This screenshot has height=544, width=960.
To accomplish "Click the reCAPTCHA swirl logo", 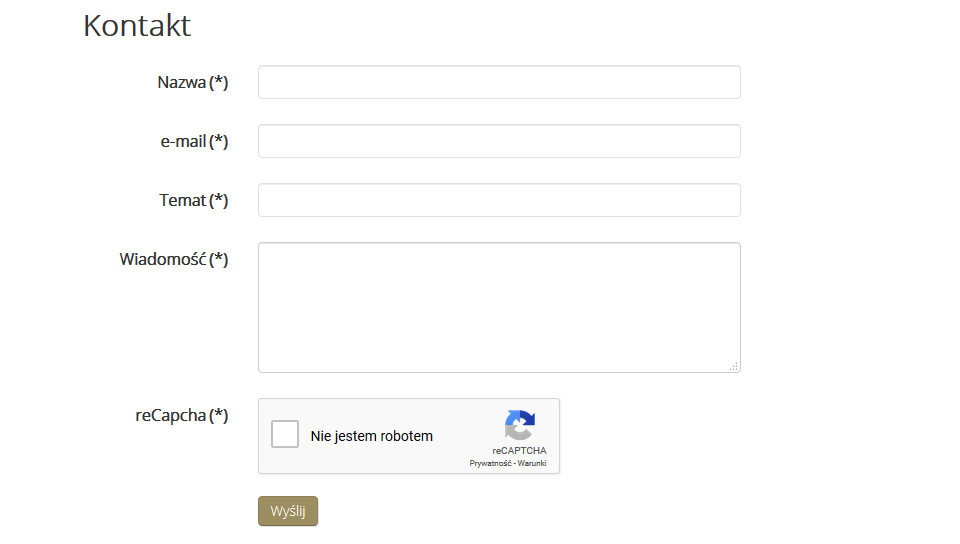I will (x=520, y=425).
